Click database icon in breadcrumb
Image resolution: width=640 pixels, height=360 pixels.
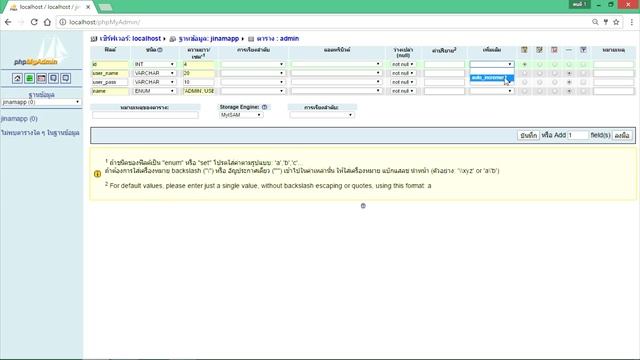[172, 39]
